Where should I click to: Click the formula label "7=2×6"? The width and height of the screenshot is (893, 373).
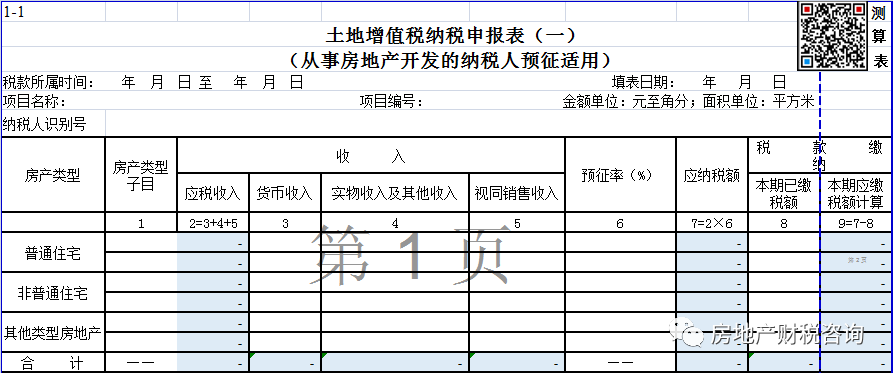point(712,223)
